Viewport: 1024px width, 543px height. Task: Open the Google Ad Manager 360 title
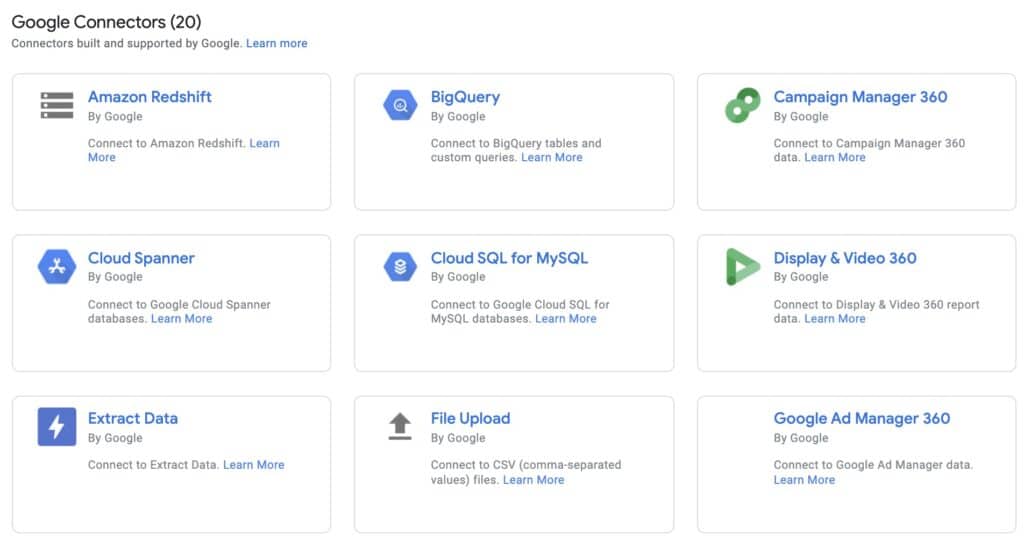861,418
